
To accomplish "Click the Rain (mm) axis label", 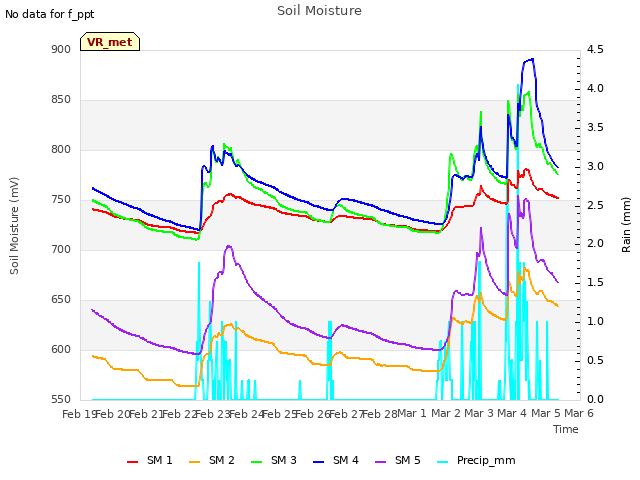I will pos(626,225).
